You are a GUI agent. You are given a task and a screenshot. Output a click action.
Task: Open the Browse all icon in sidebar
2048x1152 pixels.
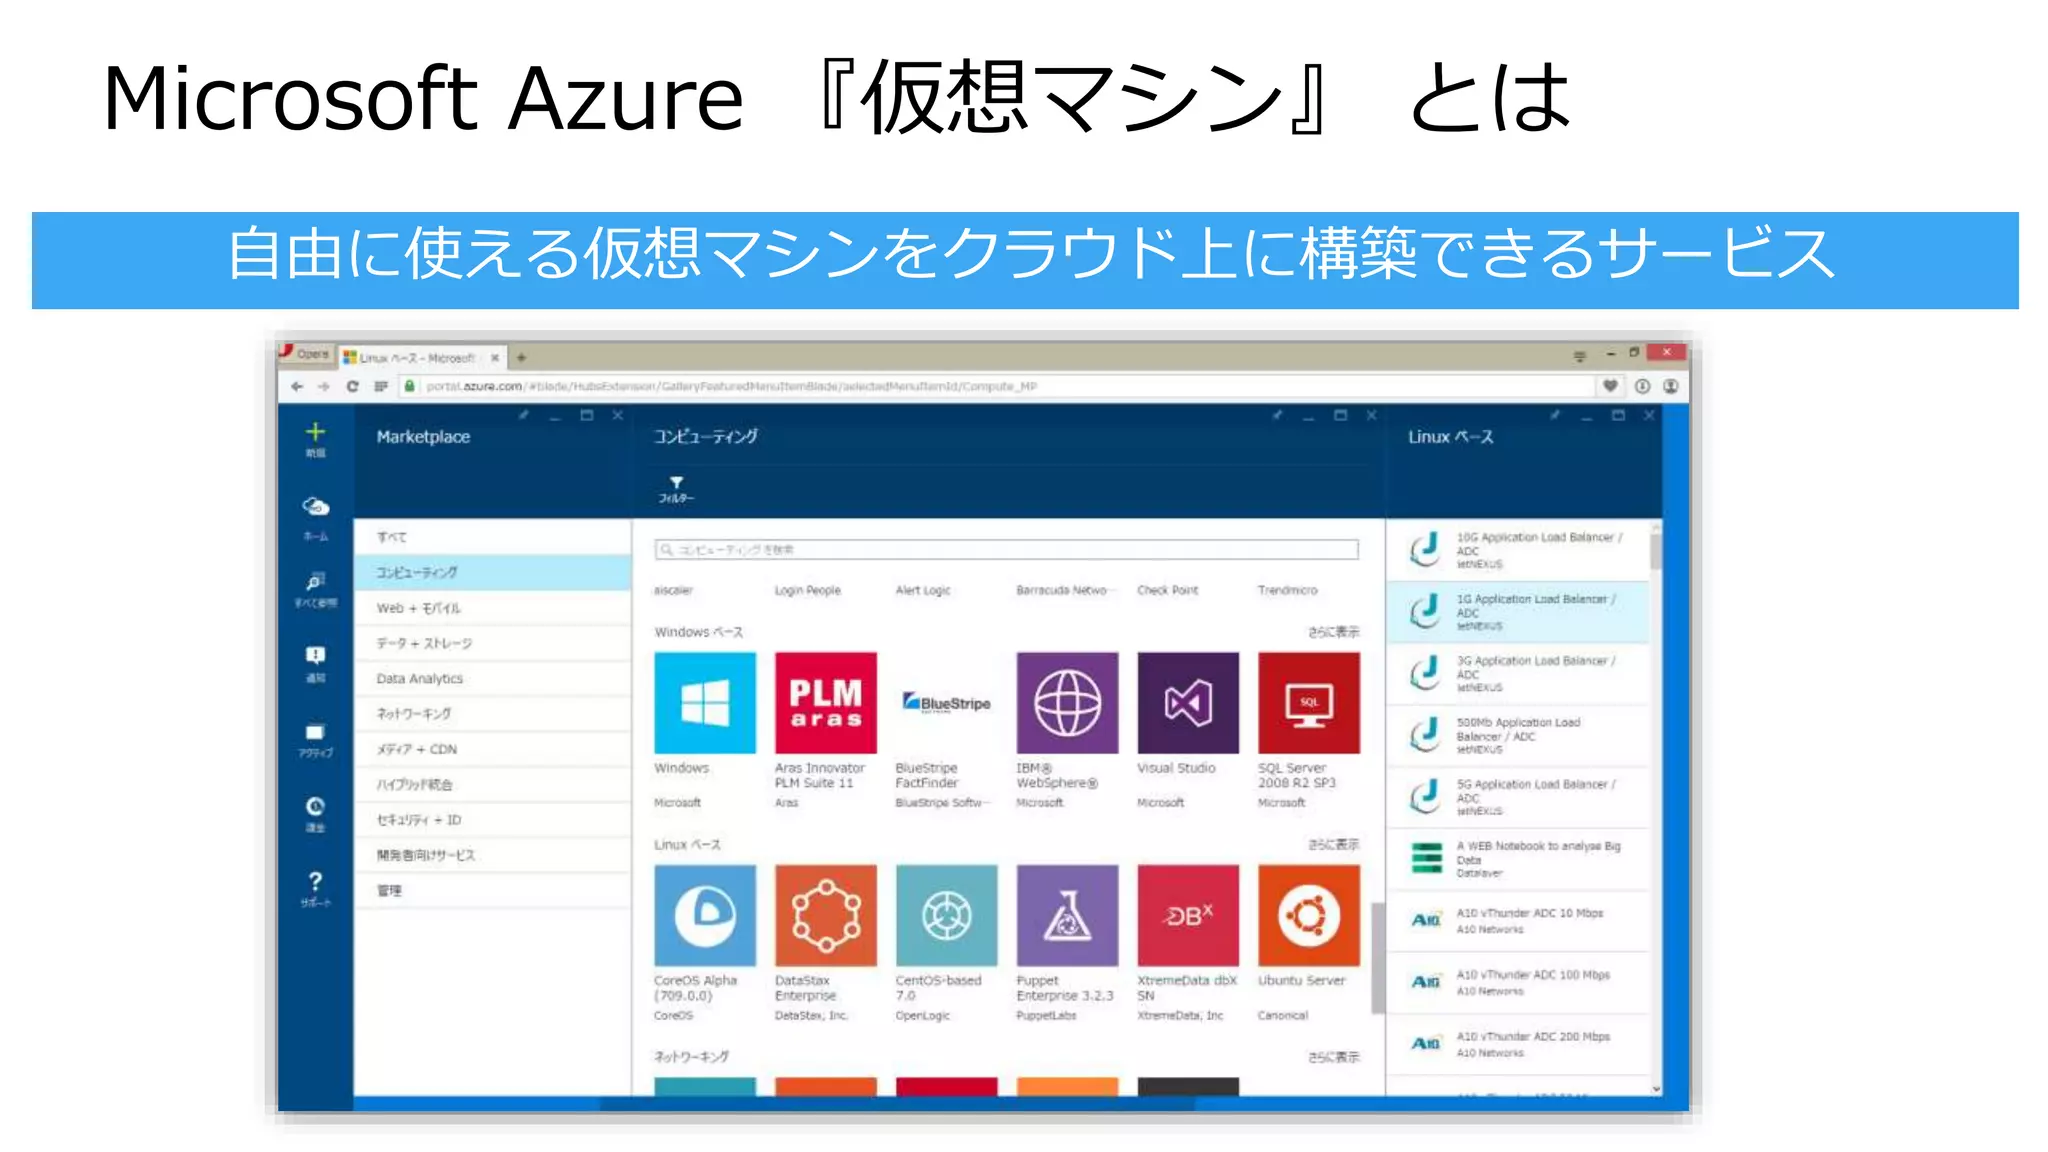[315, 581]
